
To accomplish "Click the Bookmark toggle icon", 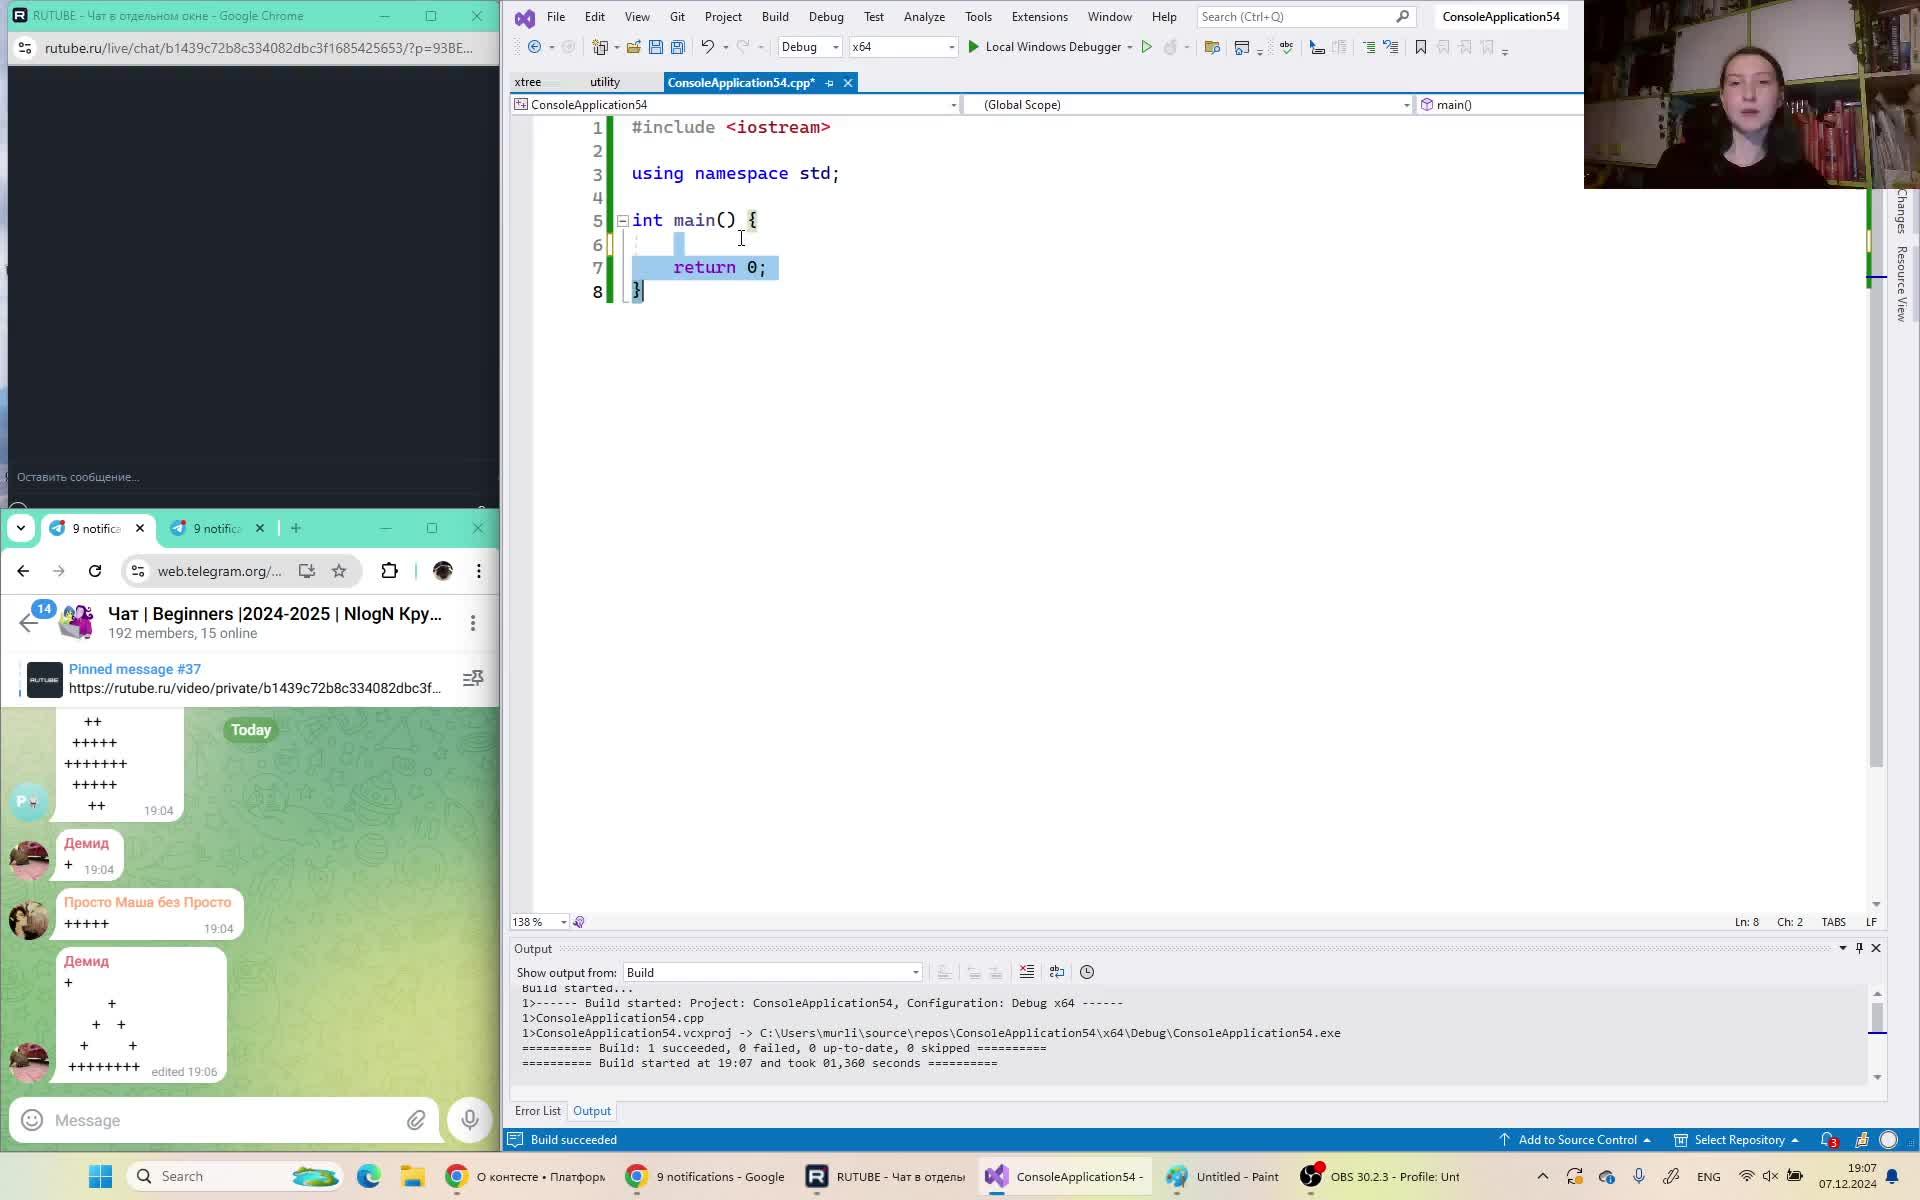I will [1420, 47].
